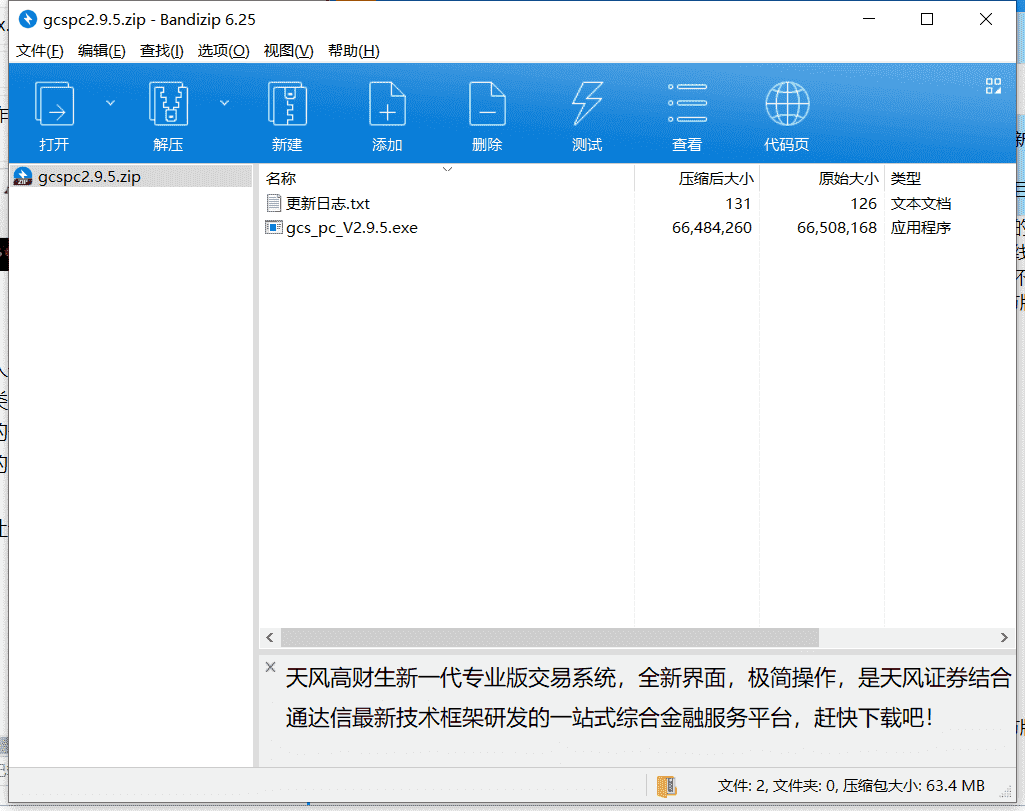
Task: Expand the dropdown arrow next to 打开
Action: point(110,103)
